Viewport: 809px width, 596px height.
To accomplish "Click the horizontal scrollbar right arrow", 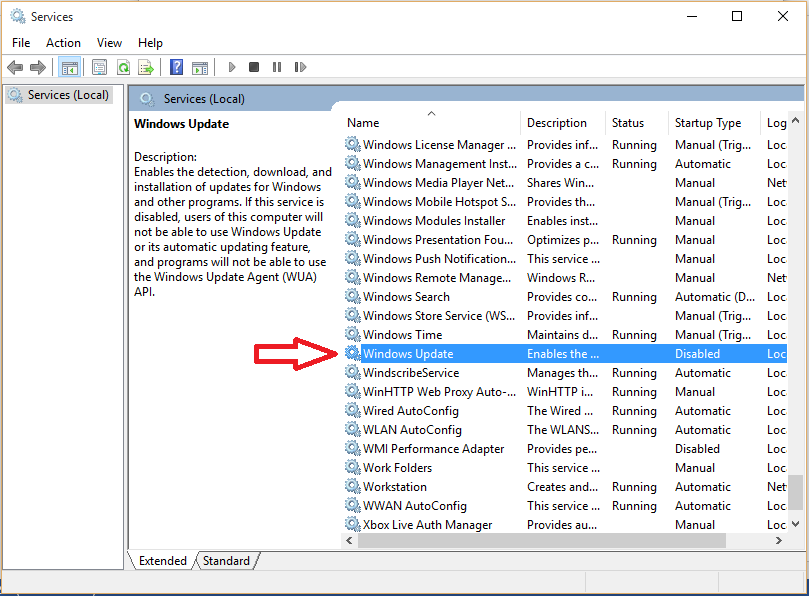I will pos(779,540).
